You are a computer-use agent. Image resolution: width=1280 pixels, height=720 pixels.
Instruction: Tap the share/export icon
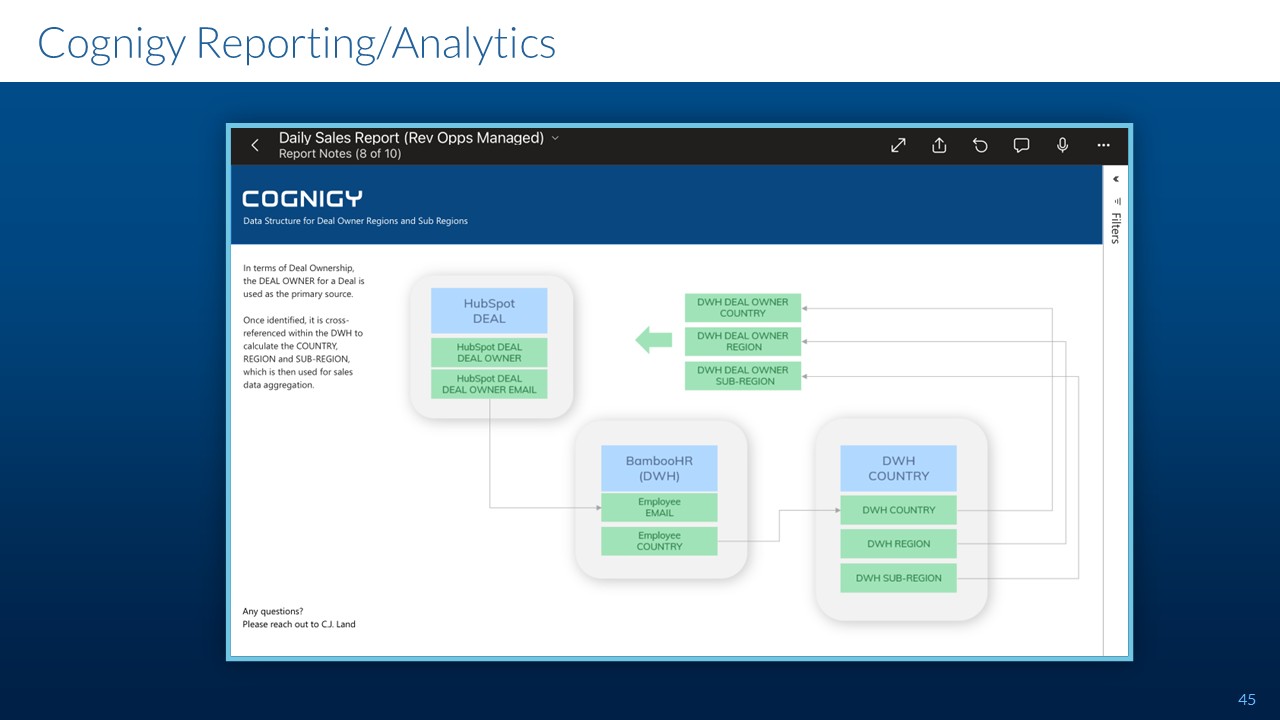point(939,146)
